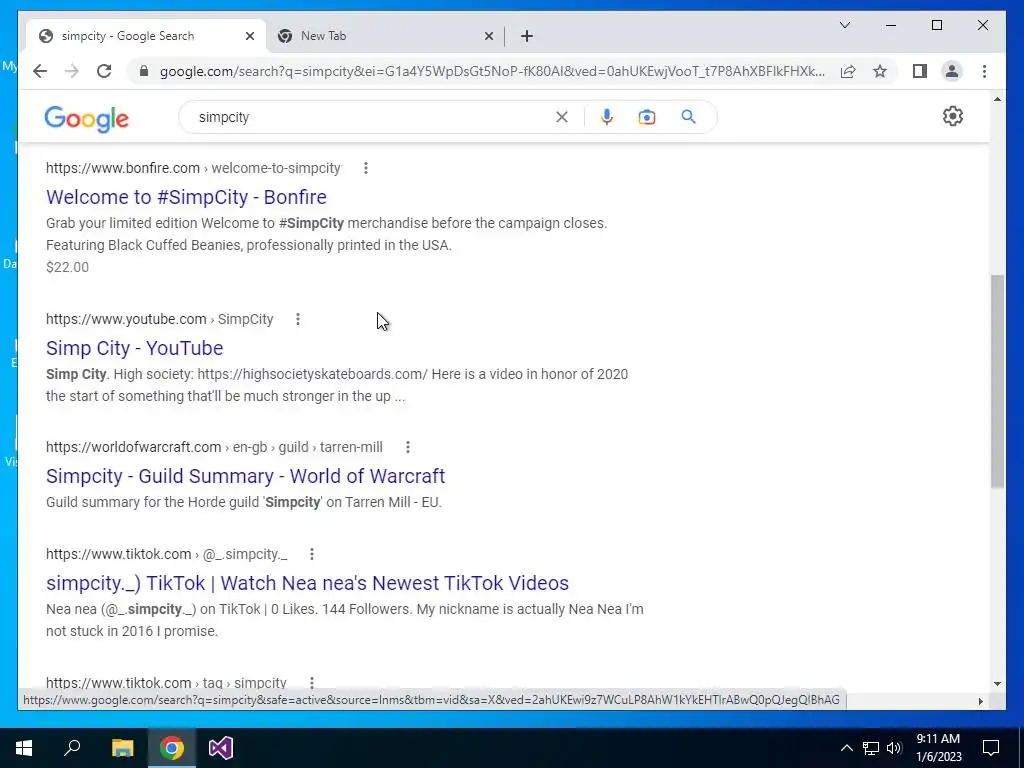Open network status tray icon
This screenshot has width=1024, height=768.
(871, 748)
